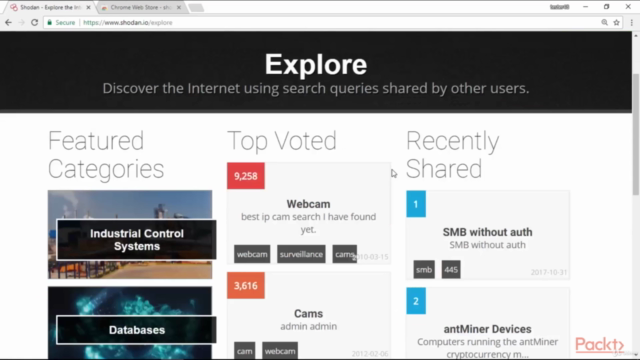Open the Chrome three-dot menu
Screen dimensions: 640x360
pyautogui.click(x=631, y=22)
